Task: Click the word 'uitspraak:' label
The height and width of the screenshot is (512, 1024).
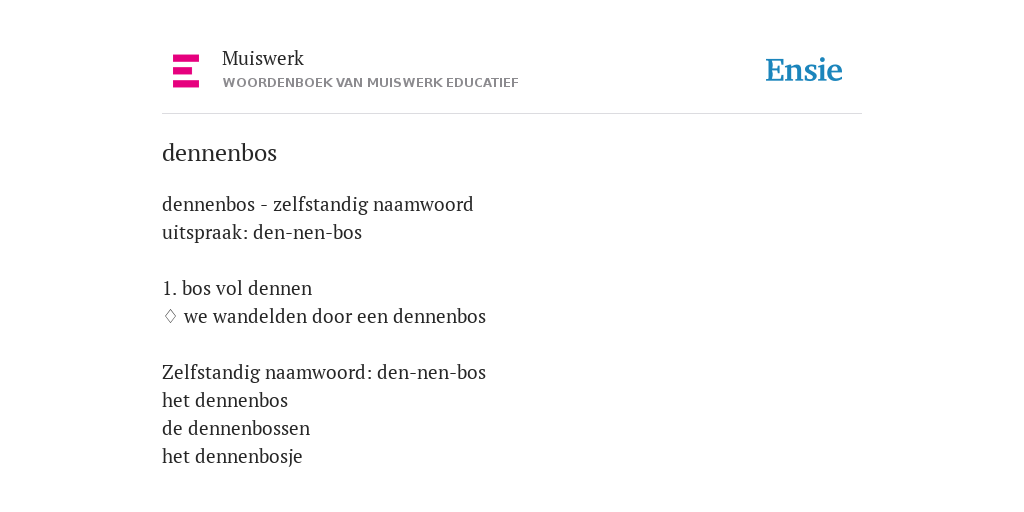Action: [205, 232]
